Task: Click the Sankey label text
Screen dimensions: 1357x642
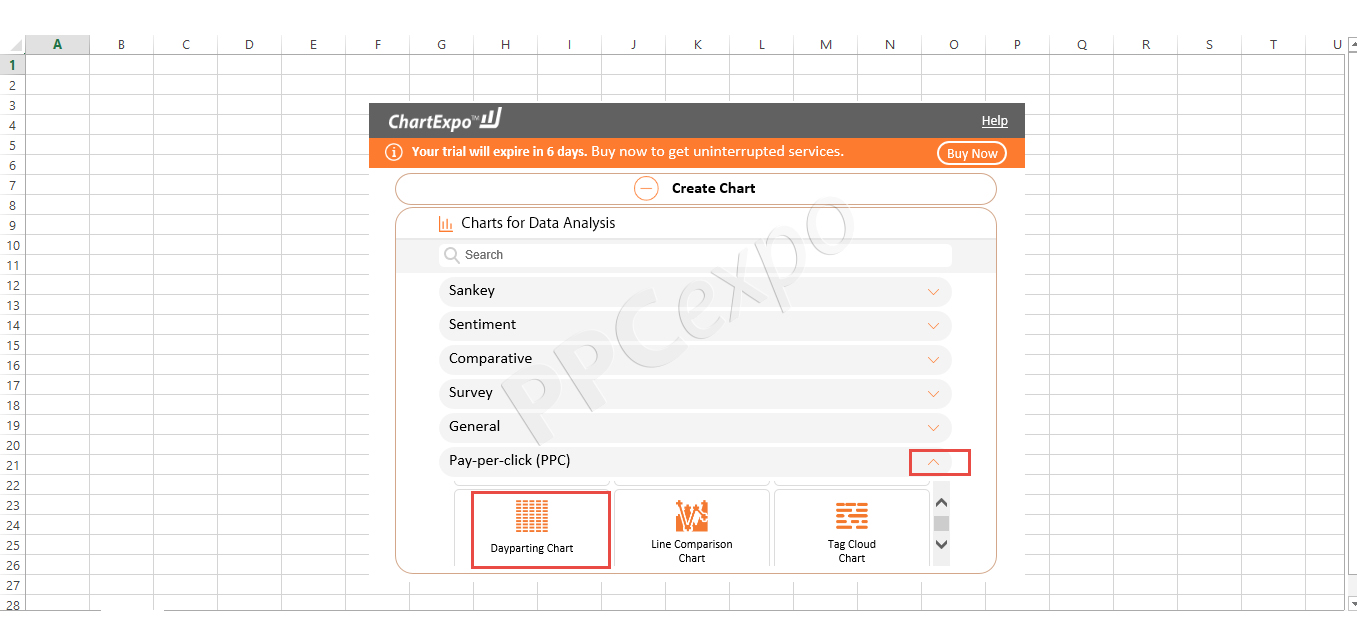Action: click(472, 291)
